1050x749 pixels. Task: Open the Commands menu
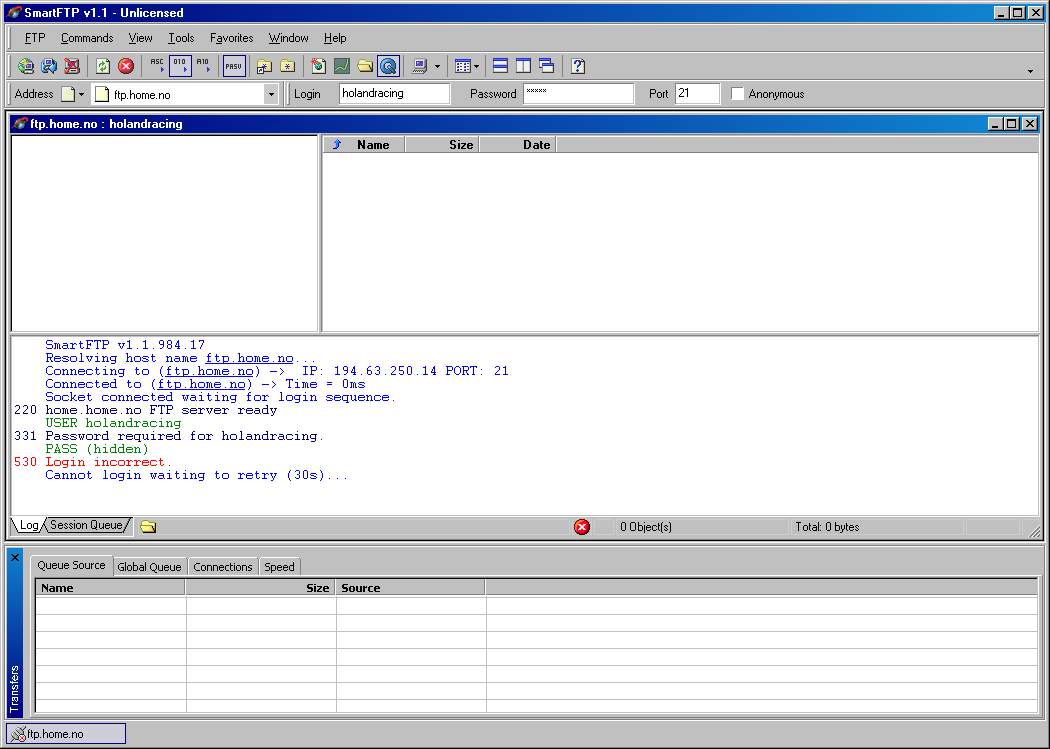[x=87, y=38]
